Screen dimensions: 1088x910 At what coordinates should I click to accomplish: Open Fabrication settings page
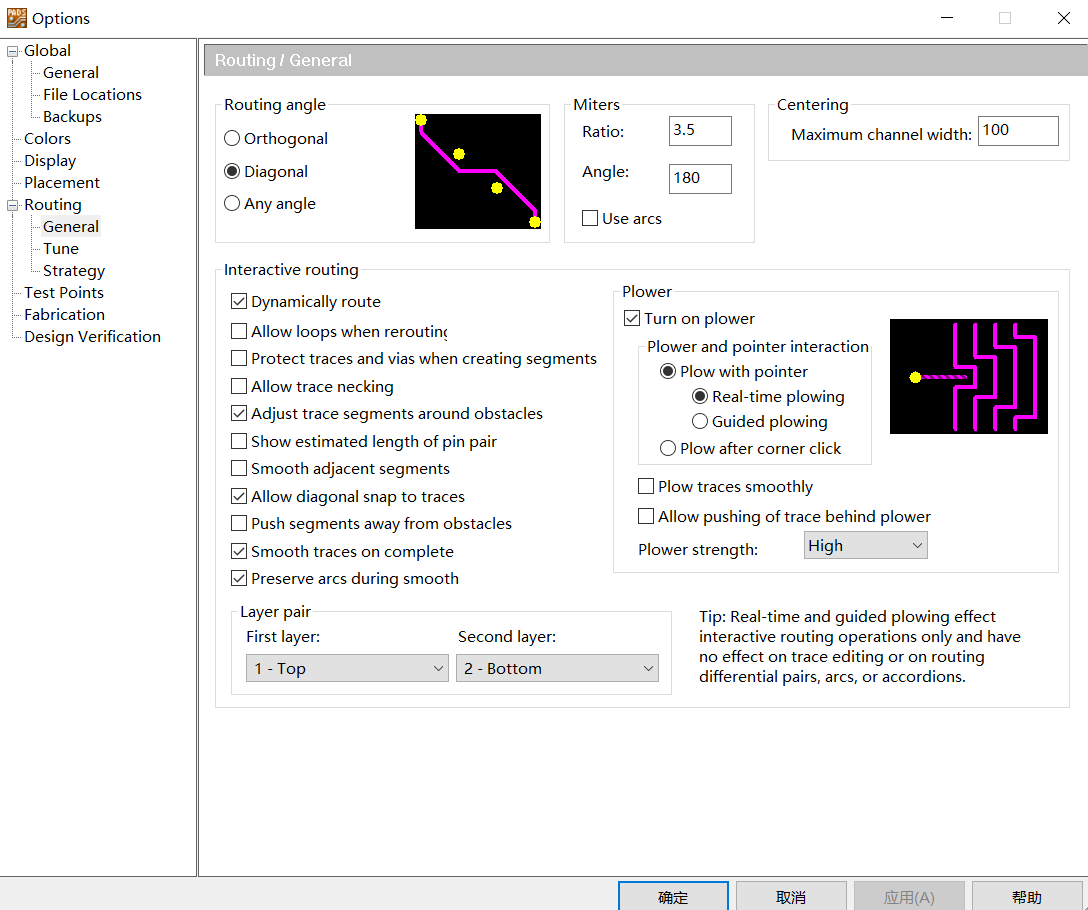(65, 315)
